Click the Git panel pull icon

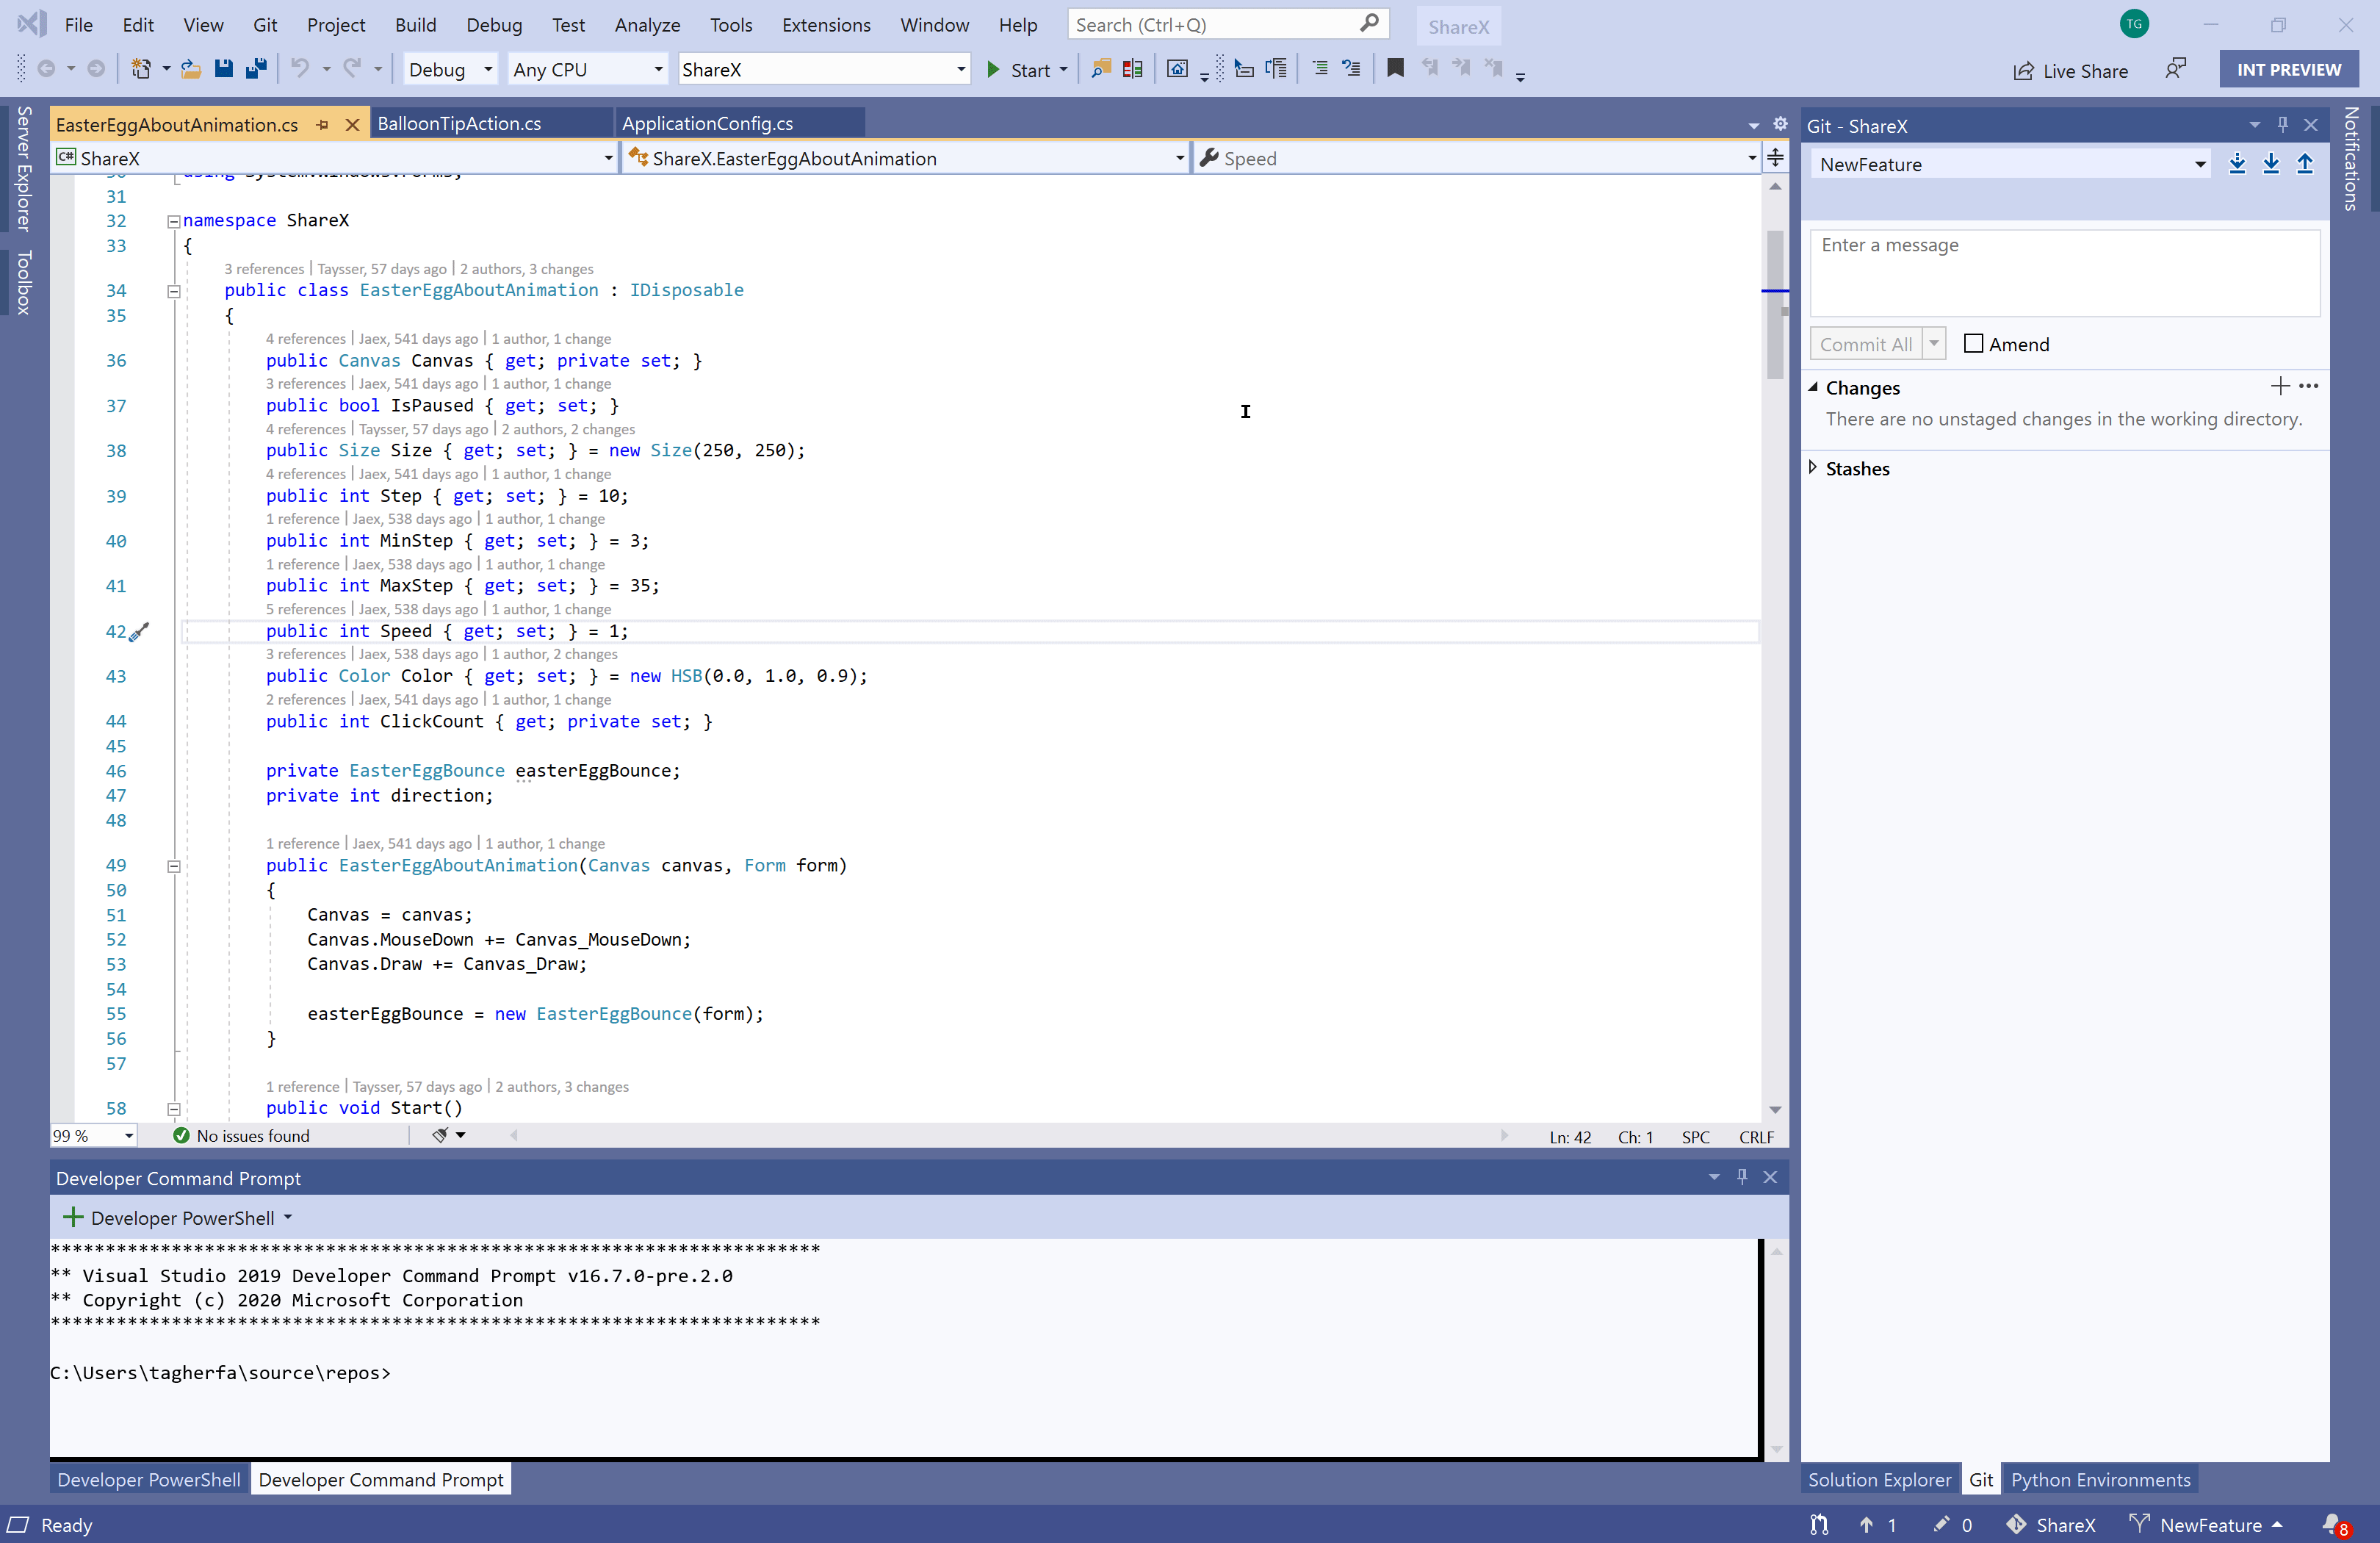pos(2271,163)
